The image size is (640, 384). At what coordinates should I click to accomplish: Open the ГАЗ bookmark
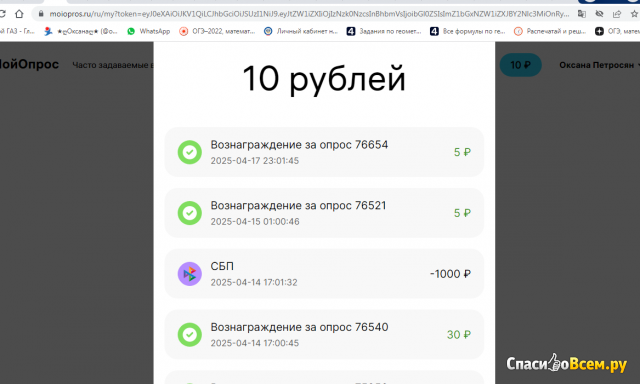(18, 31)
